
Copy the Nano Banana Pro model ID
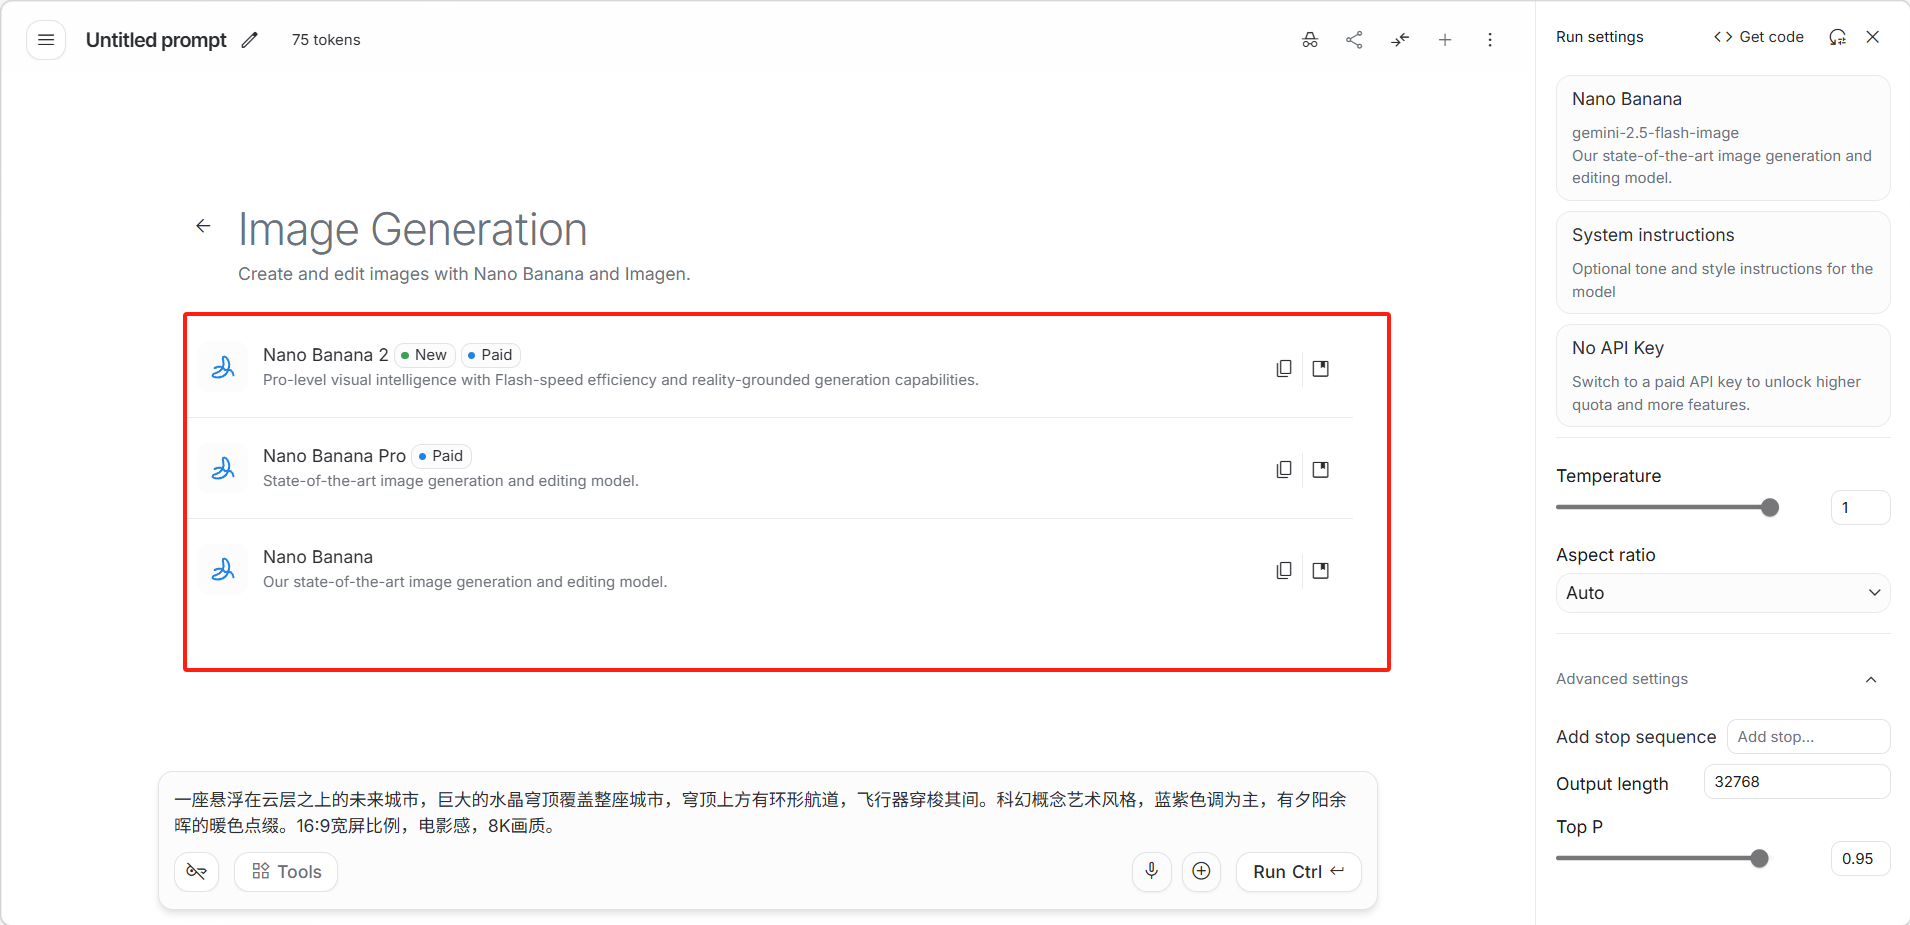click(x=1284, y=469)
